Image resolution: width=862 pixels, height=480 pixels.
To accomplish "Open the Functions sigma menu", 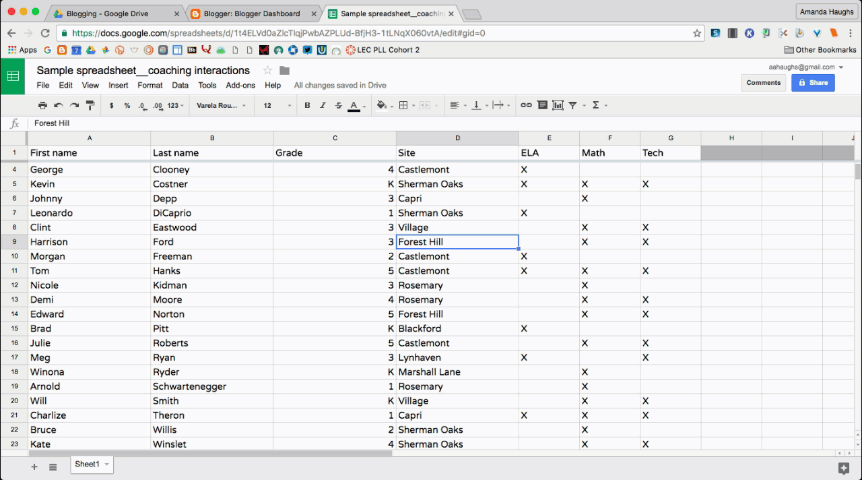I will [x=599, y=105].
